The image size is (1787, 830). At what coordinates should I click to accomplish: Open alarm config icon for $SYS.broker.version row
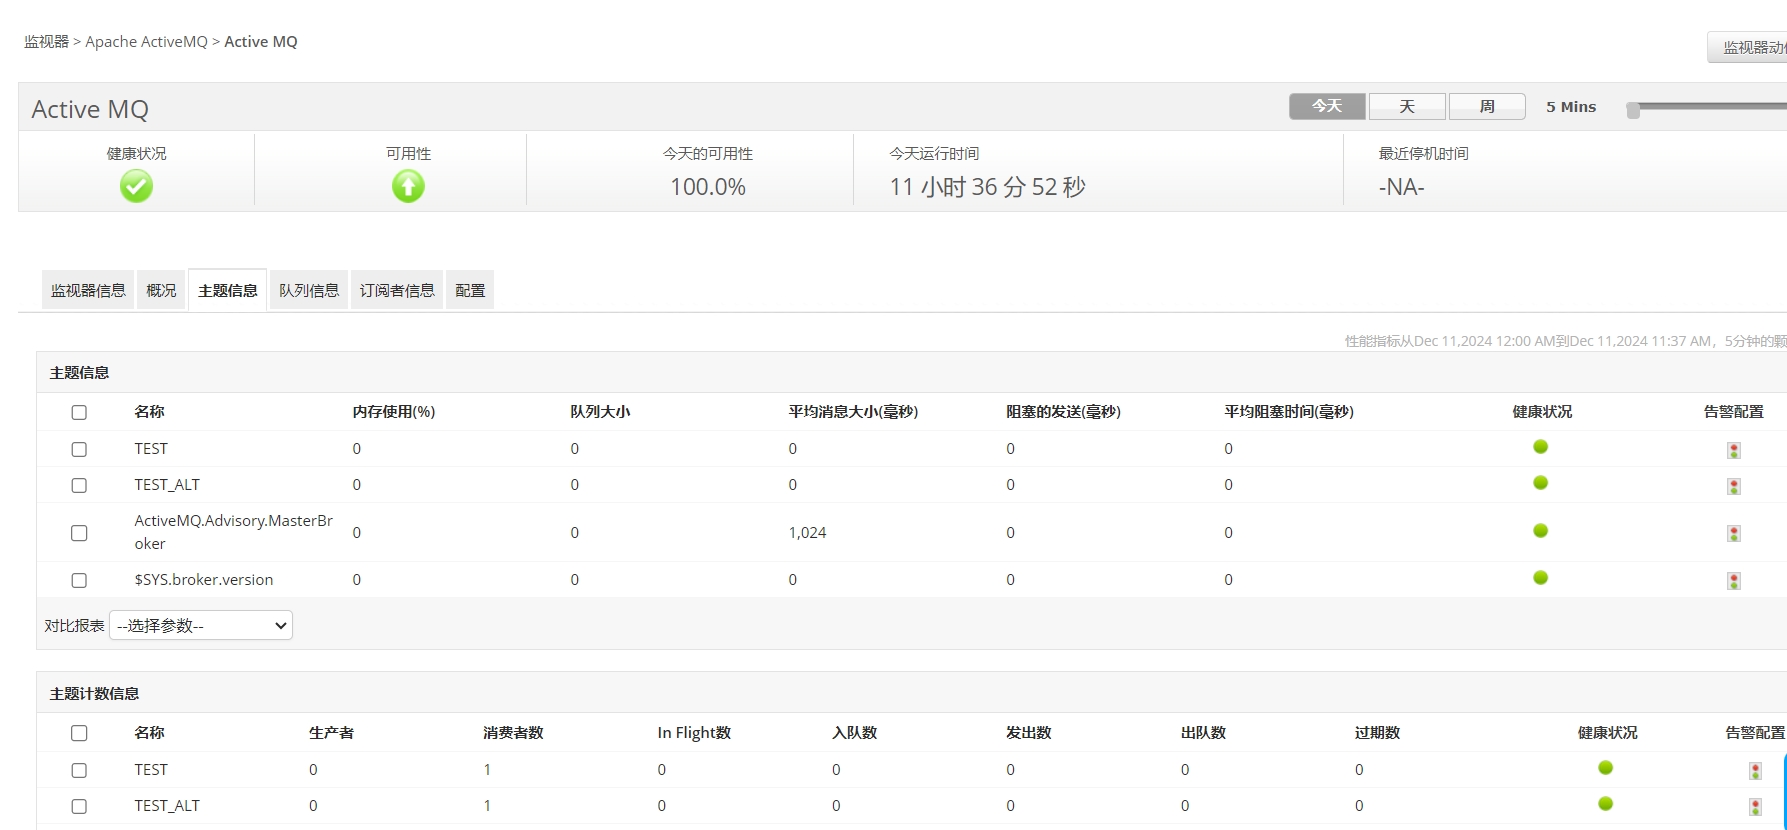coord(1734,581)
